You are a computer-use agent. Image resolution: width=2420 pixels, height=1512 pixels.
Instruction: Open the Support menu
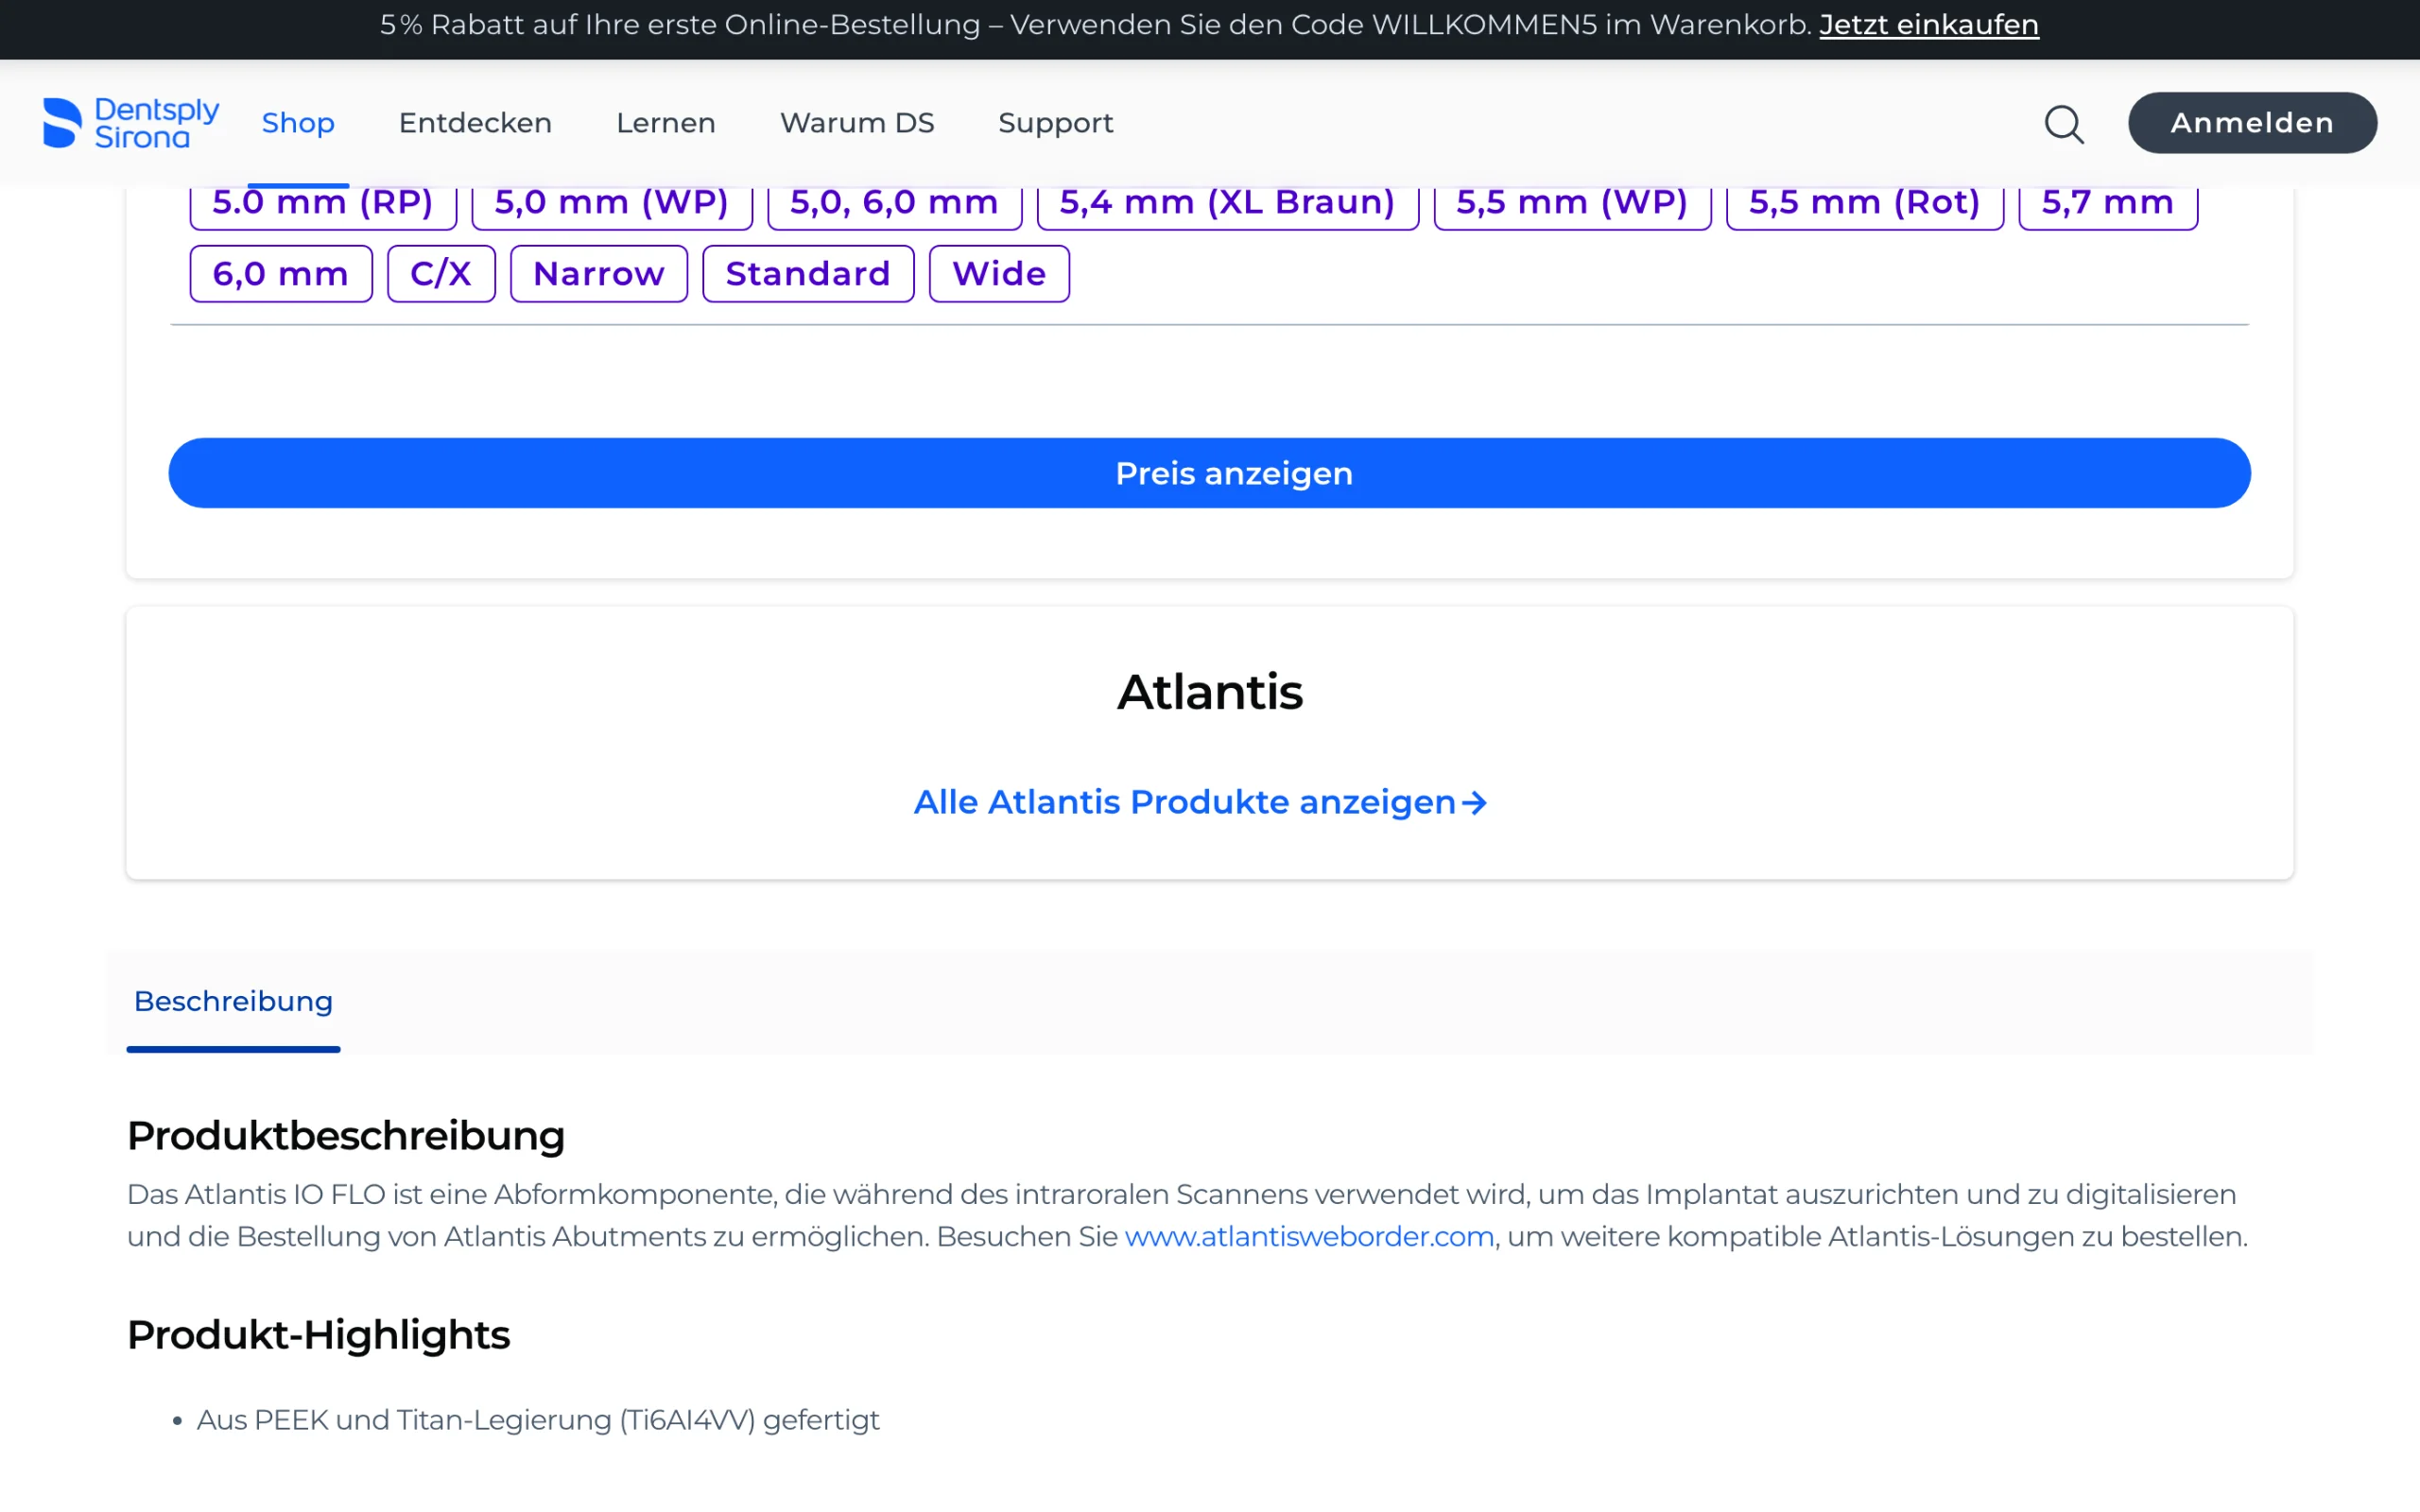pos(1056,123)
